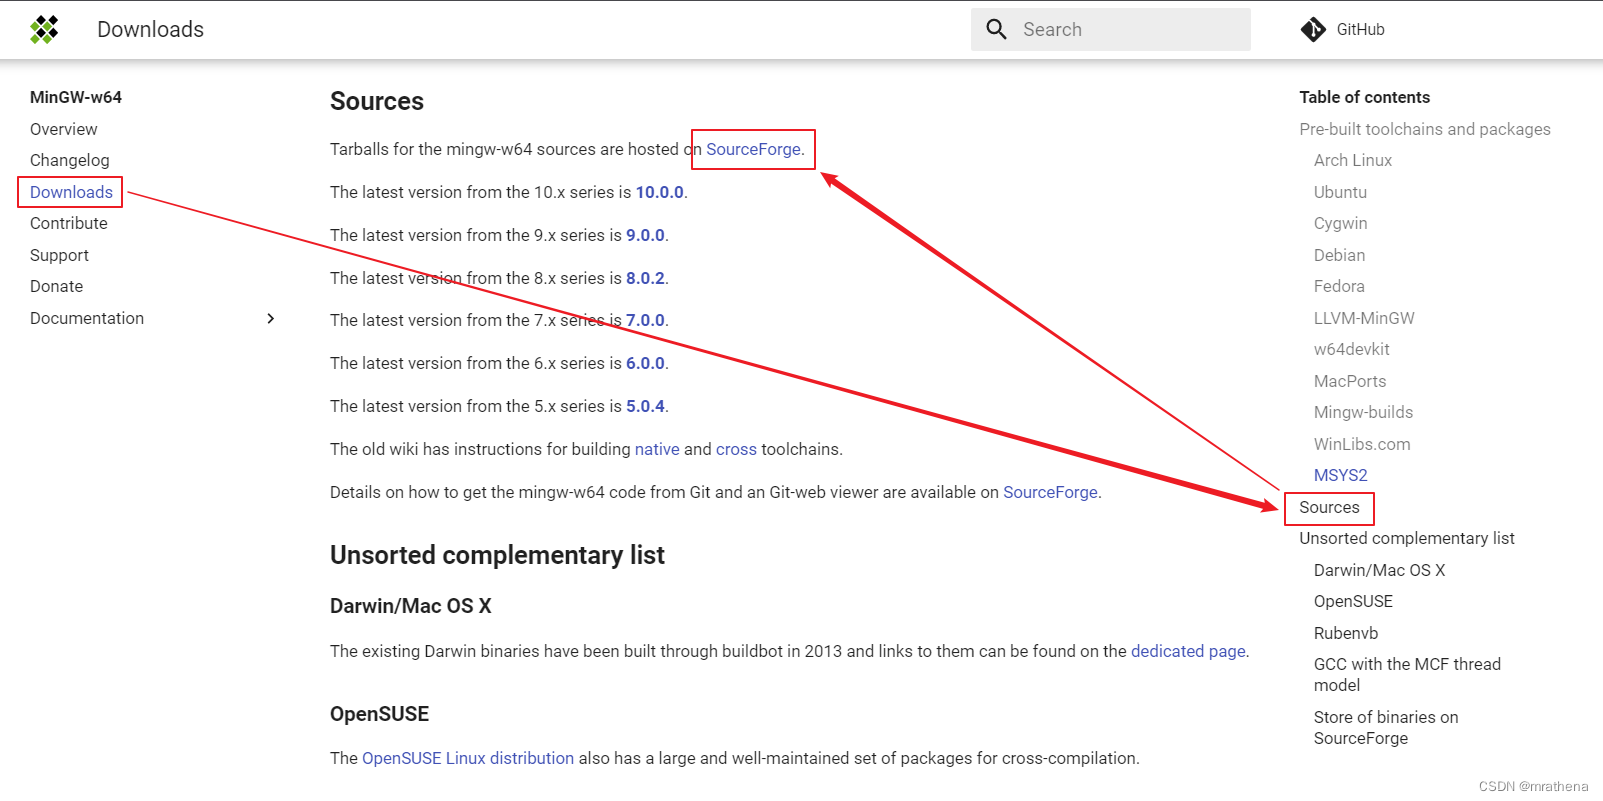This screenshot has width=1603, height=801.
Task: Jump to OpenSUSE in contents
Action: pos(1353,601)
